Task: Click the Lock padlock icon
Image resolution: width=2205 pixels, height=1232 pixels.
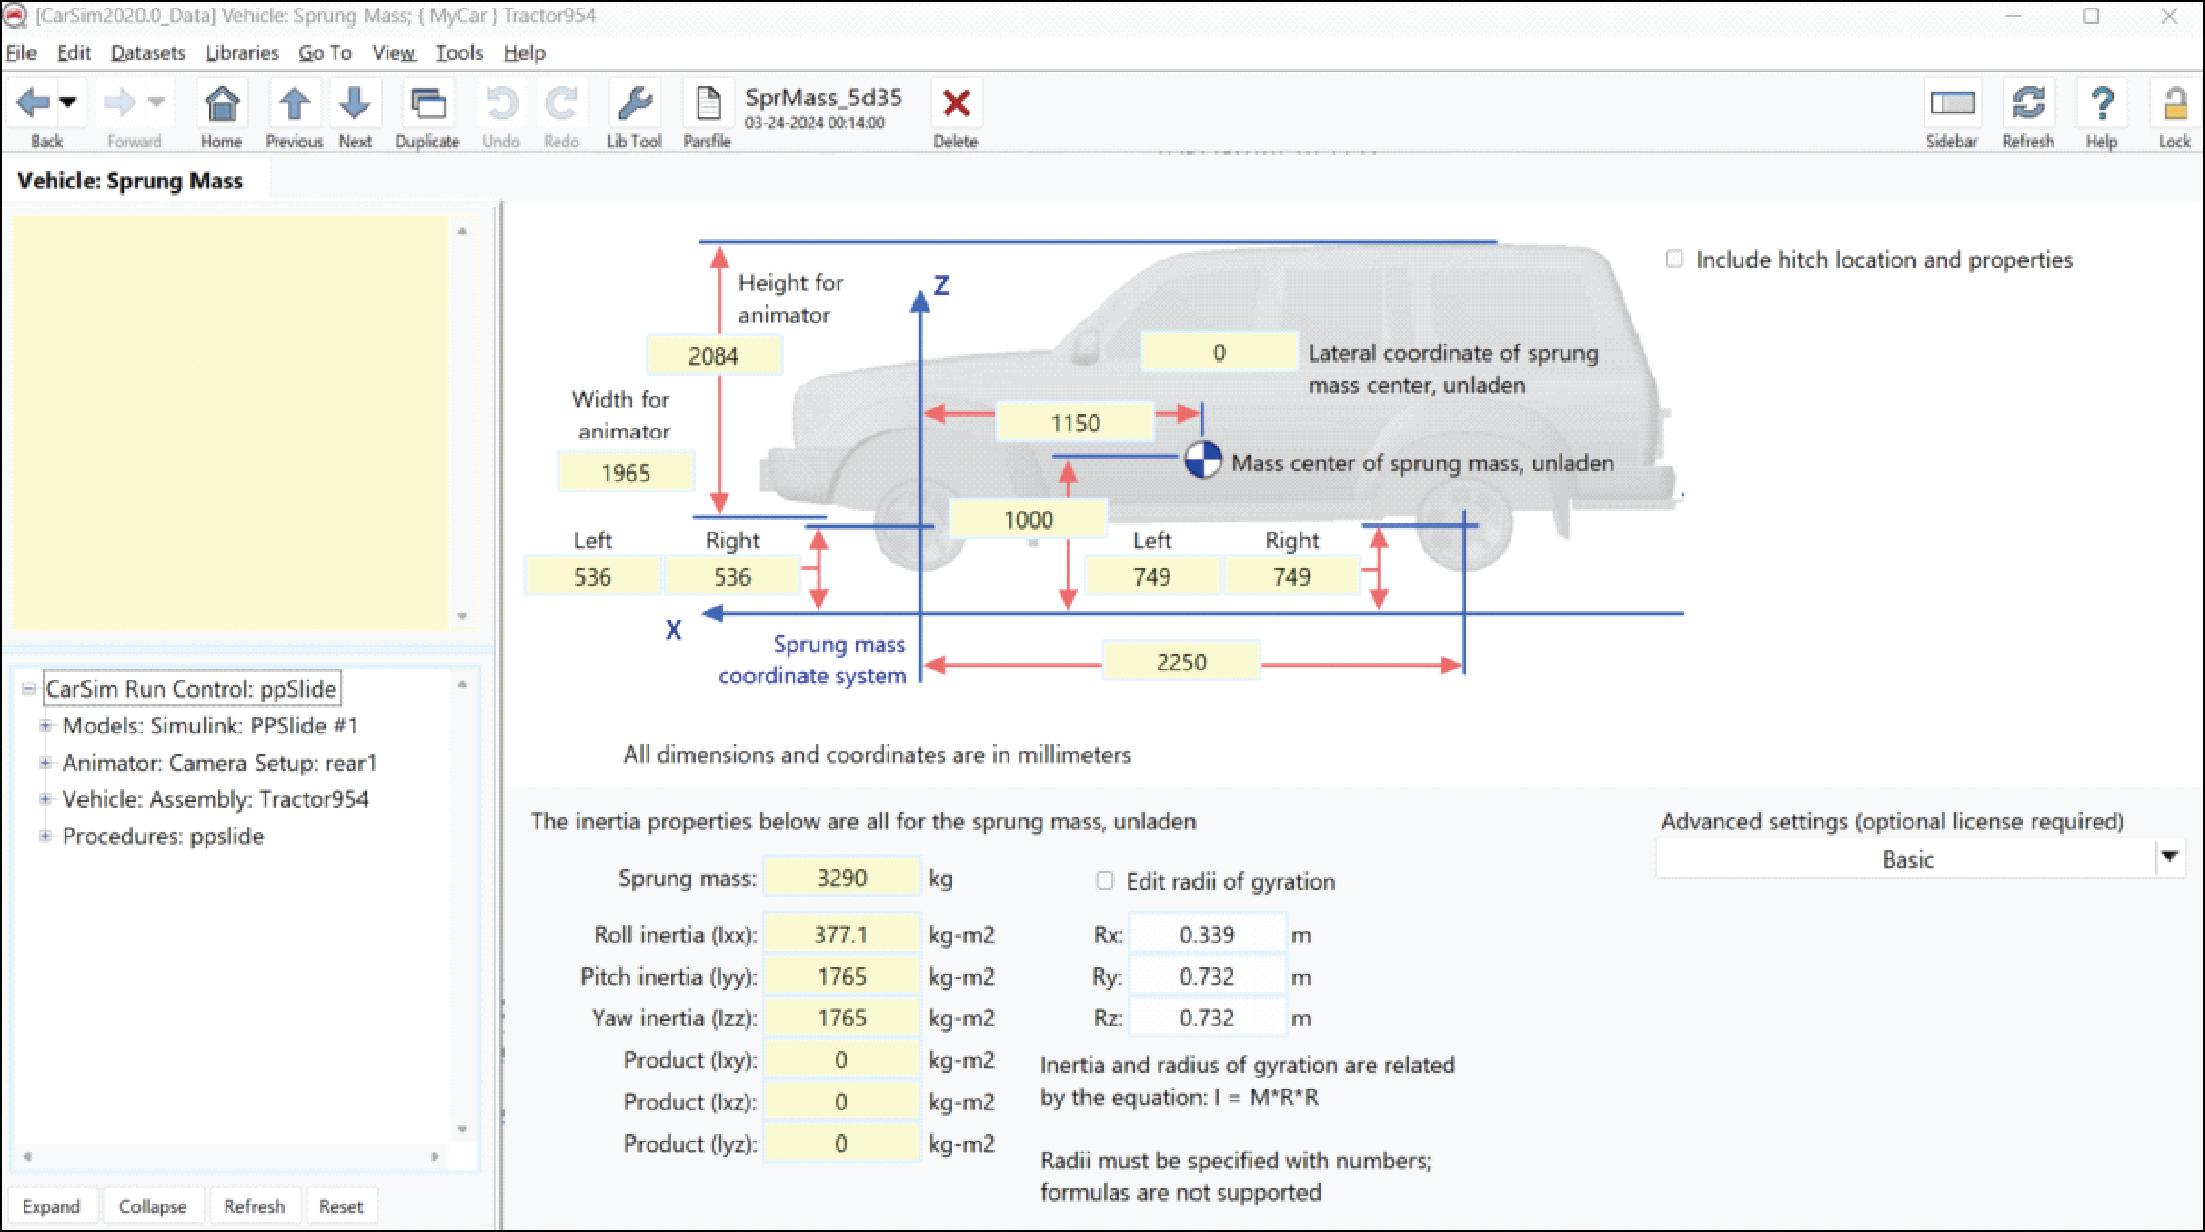Action: pos(2174,103)
